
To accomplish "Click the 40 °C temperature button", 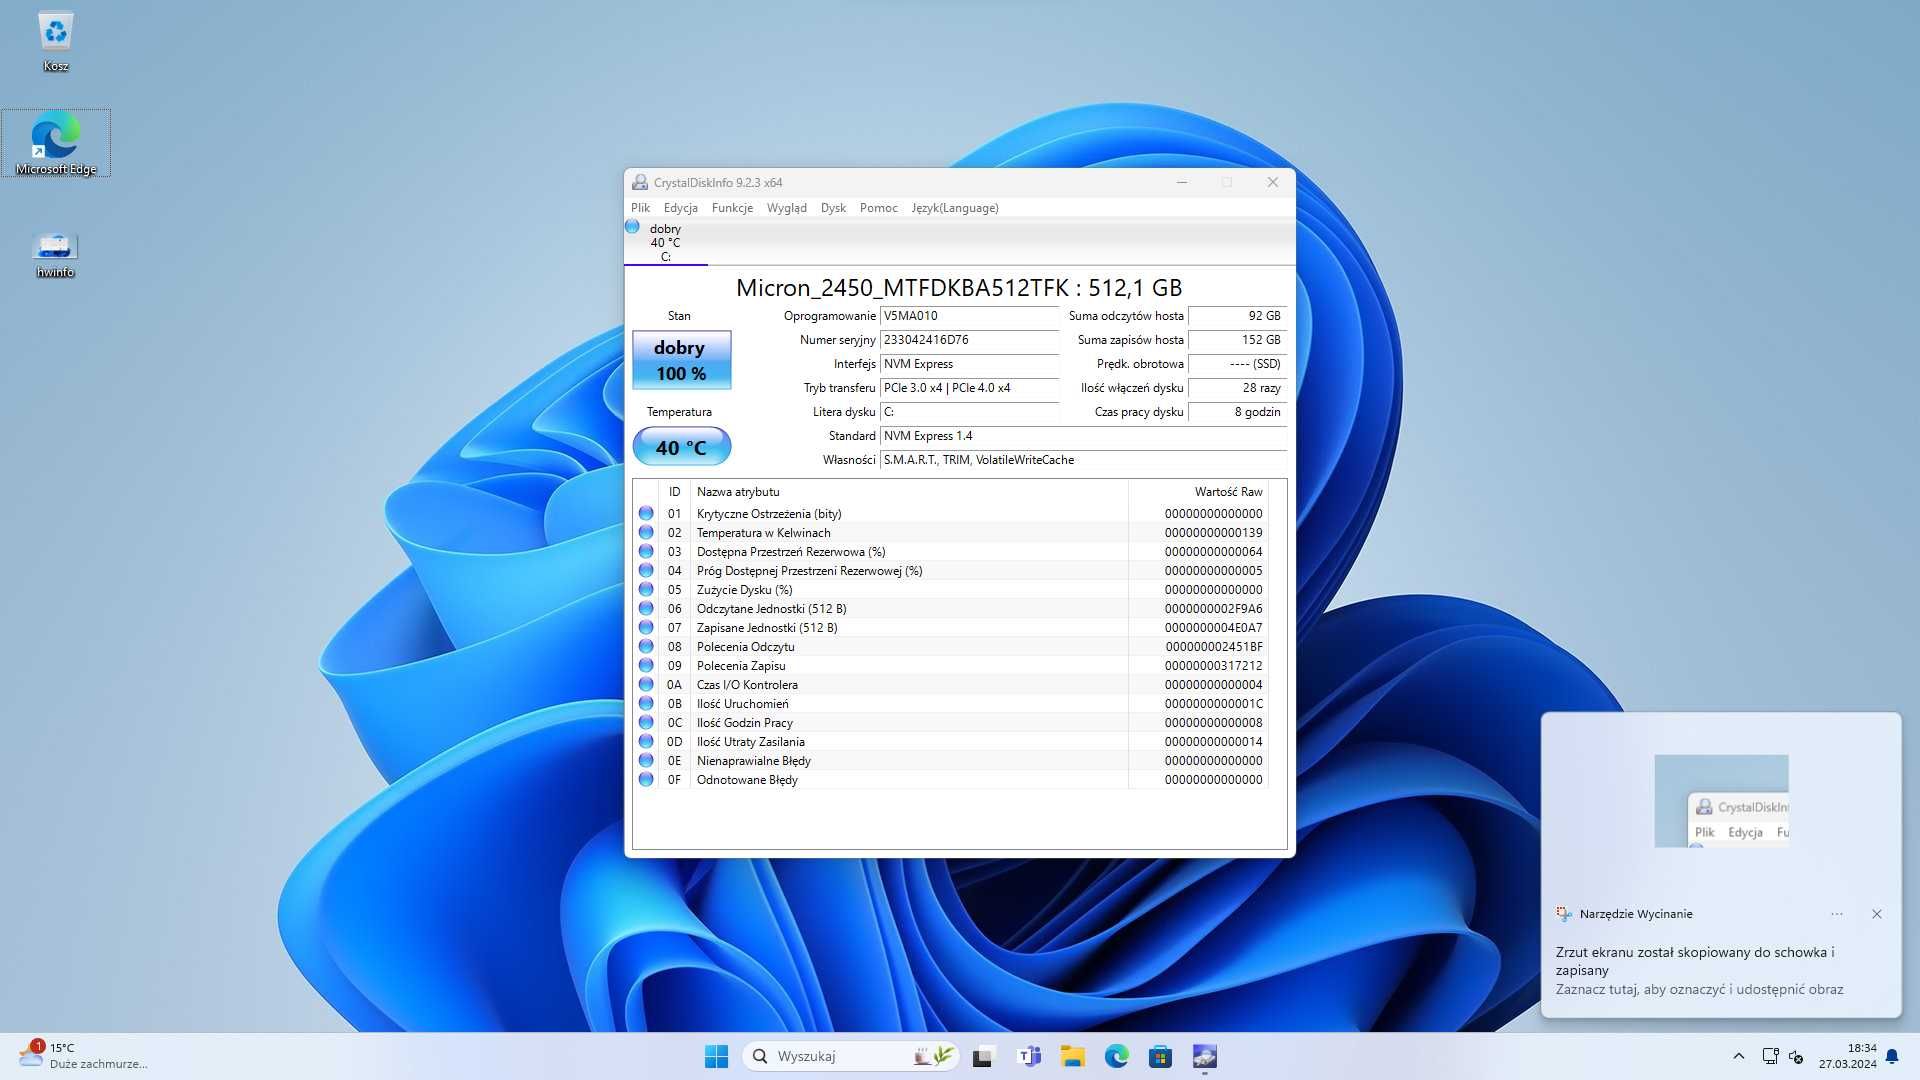I will click(682, 447).
